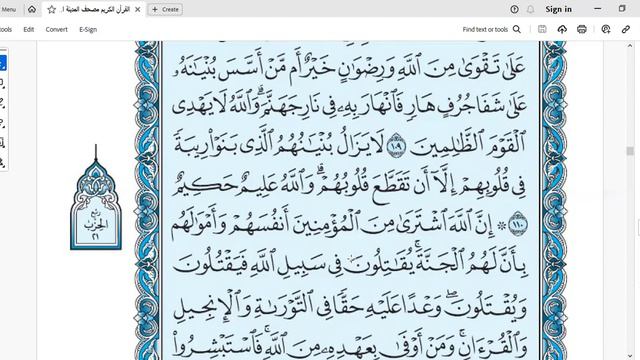Select the highlight pen tool in the quick toolbar
The width and height of the screenshot is (640, 360).
point(2,103)
